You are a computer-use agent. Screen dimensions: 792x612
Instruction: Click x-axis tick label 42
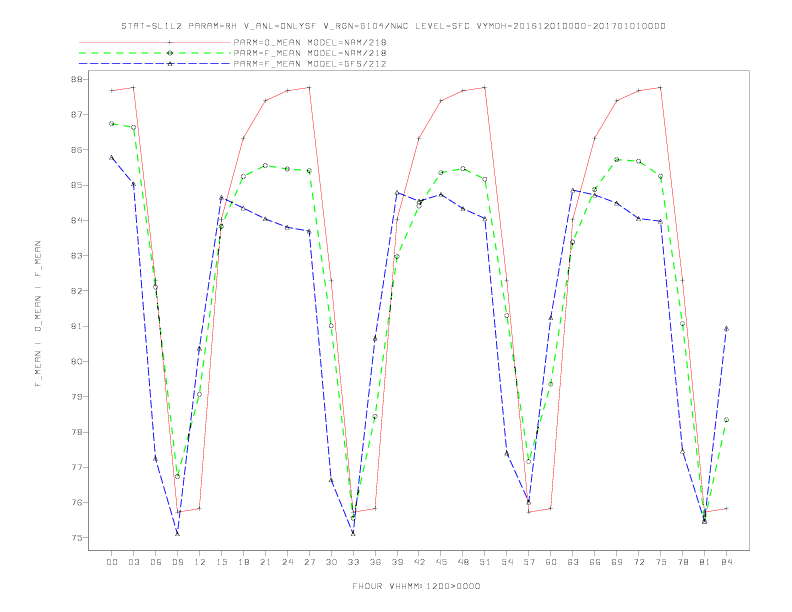pos(419,562)
